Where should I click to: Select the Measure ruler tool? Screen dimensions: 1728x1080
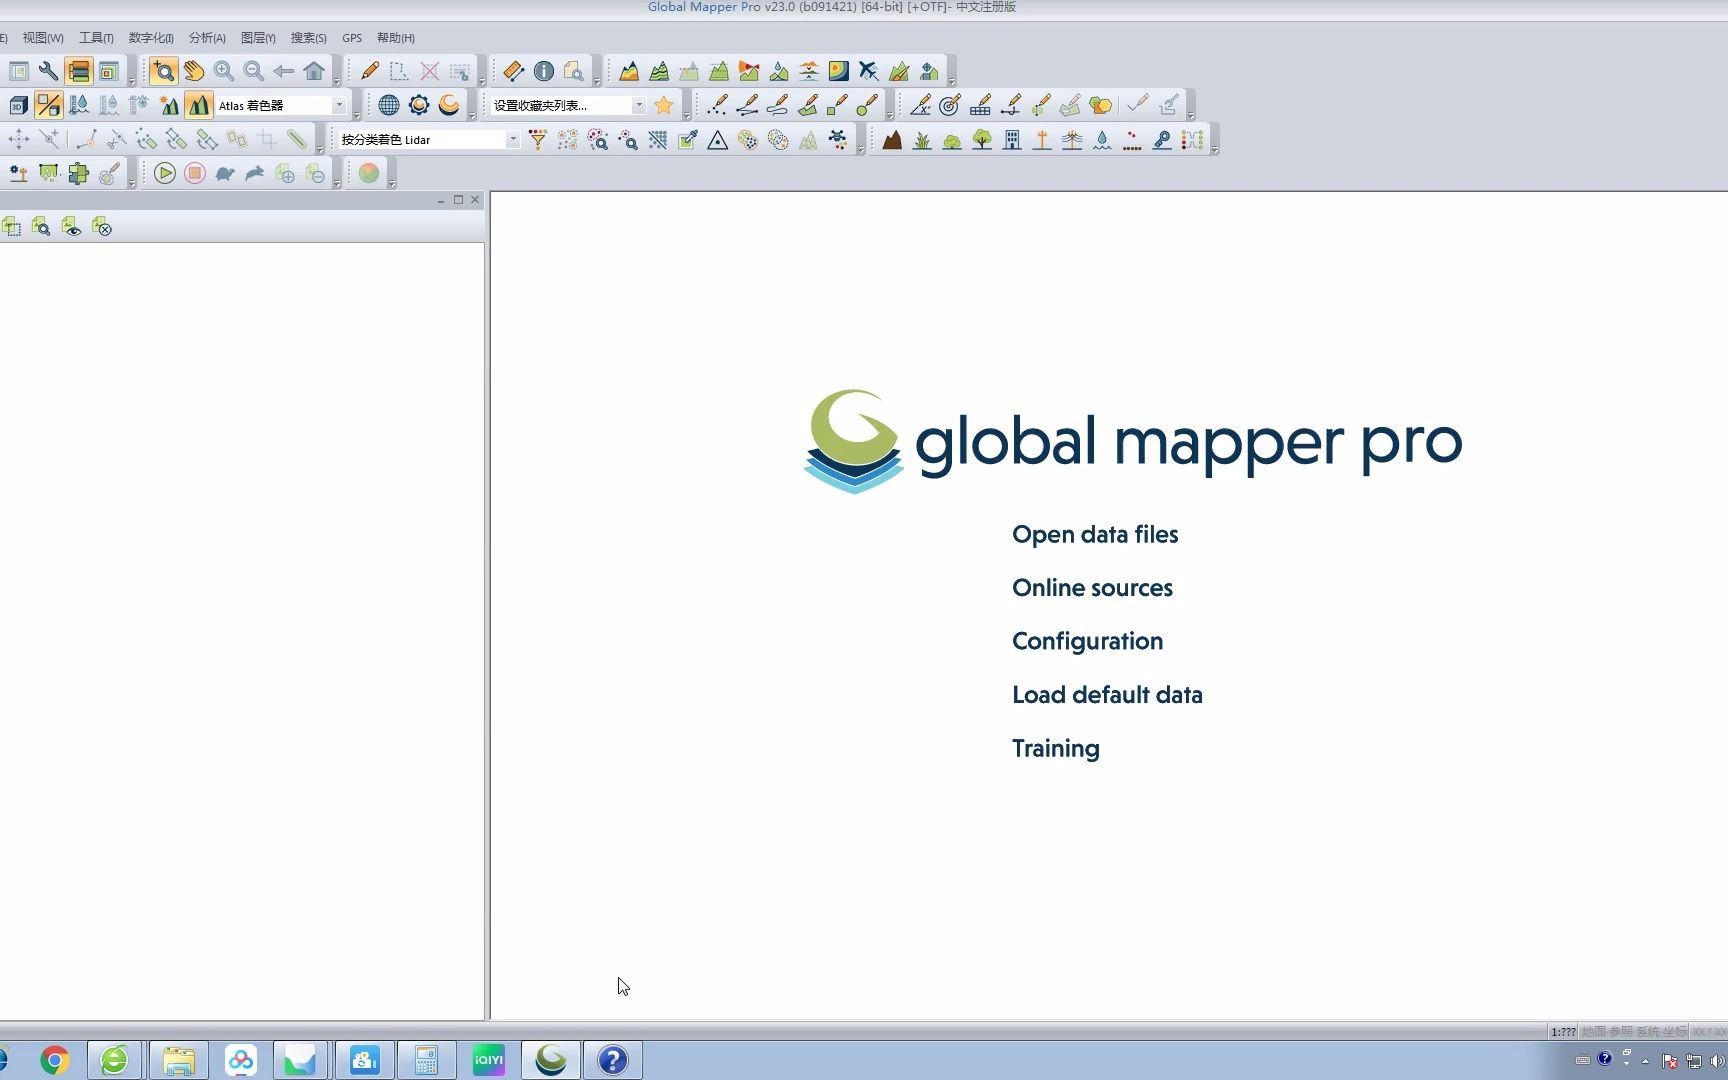coord(513,71)
